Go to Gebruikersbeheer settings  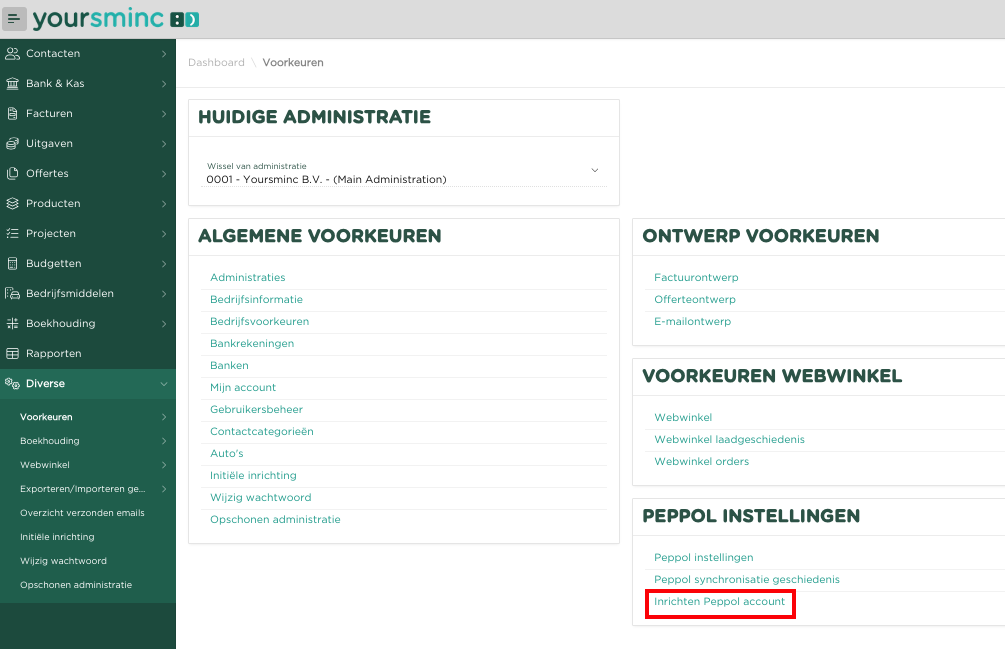pyautogui.click(x=256, y=409)
